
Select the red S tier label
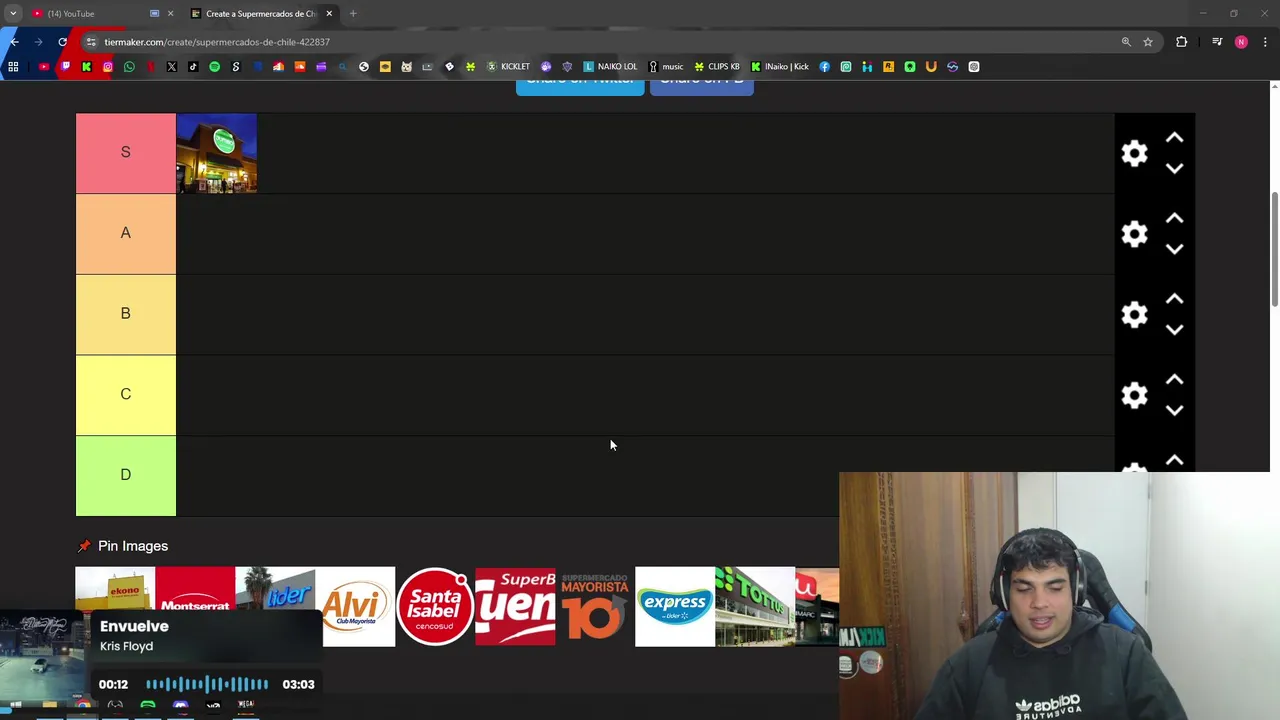125,153
